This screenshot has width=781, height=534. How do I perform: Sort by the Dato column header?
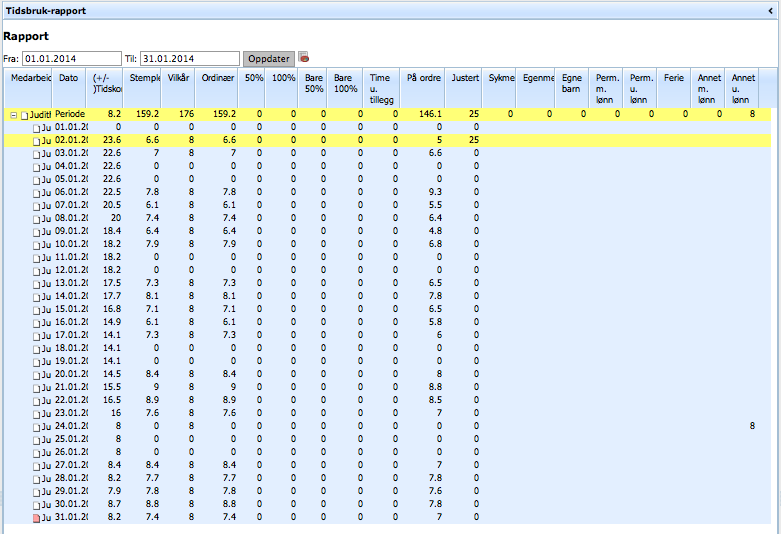coord(68,77)
